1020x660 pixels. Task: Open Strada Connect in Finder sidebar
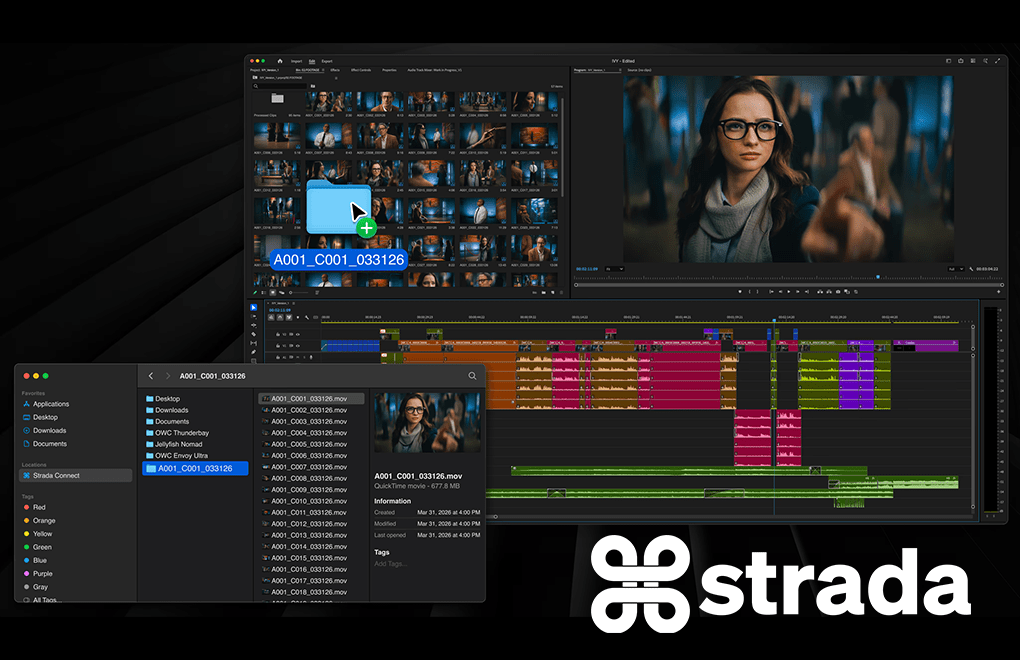(56, 475)
